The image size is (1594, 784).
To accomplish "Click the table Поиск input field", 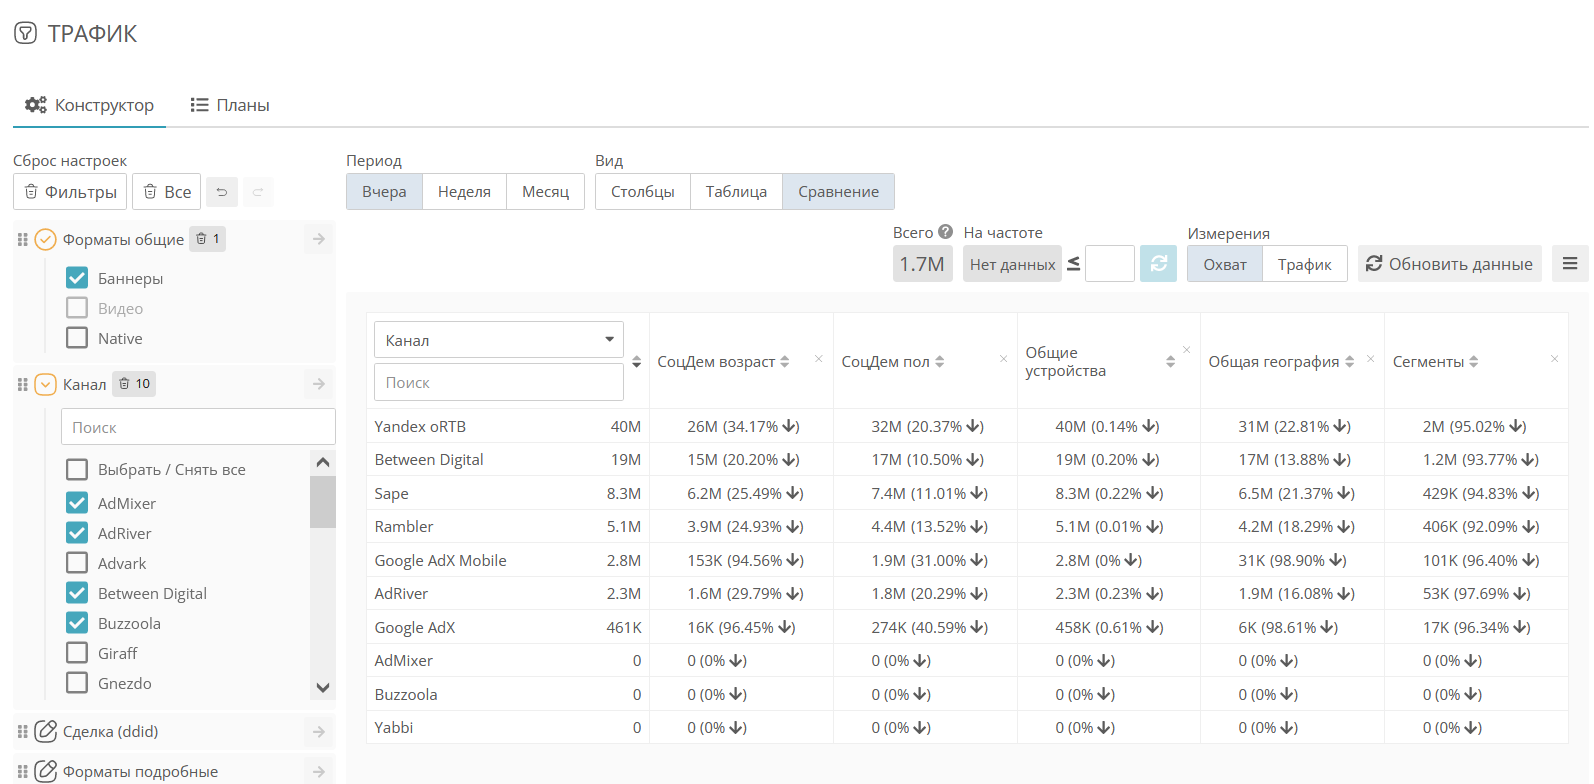I will coord(498,383).
